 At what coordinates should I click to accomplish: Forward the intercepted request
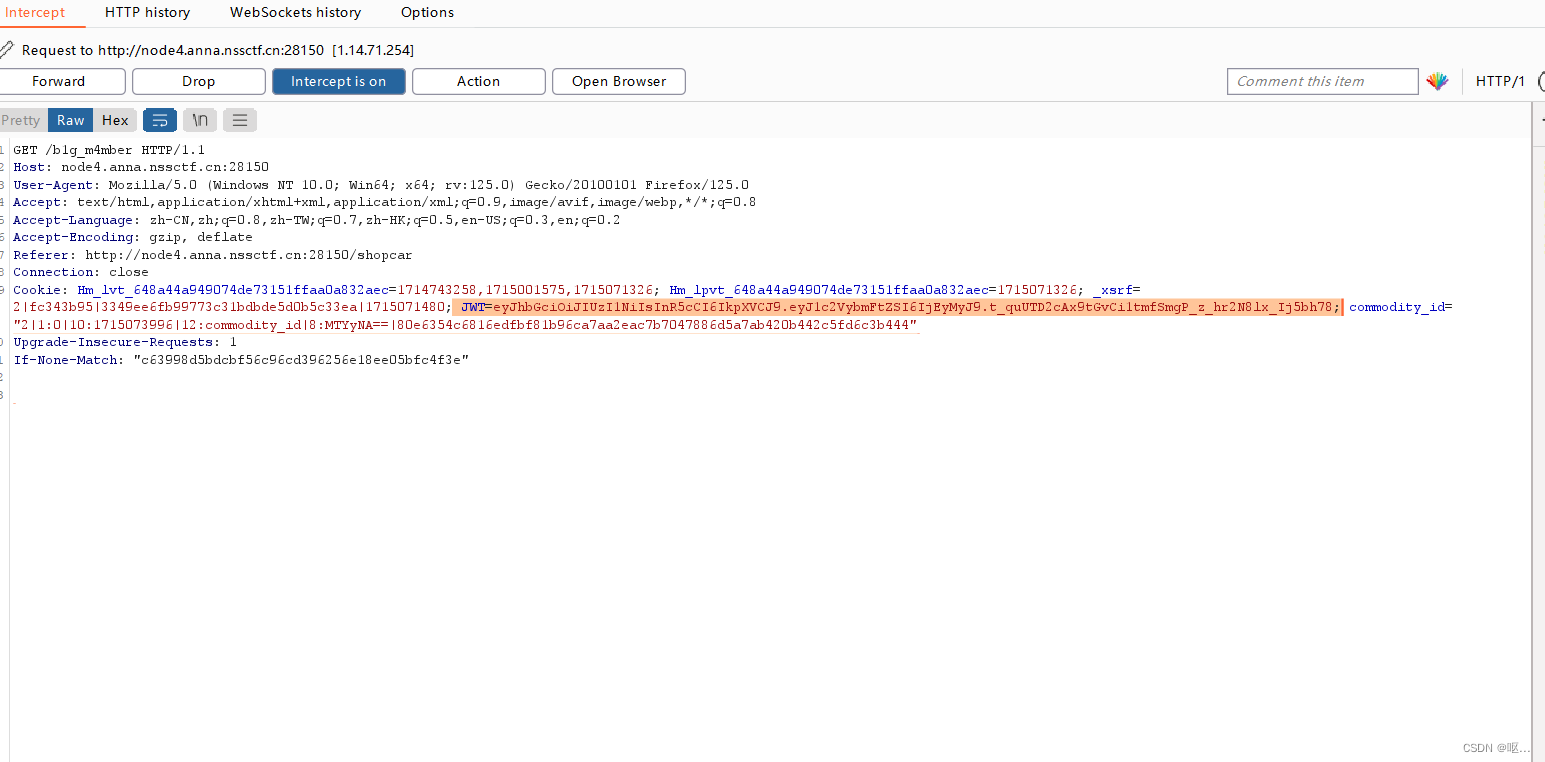[x=59, y=82]
